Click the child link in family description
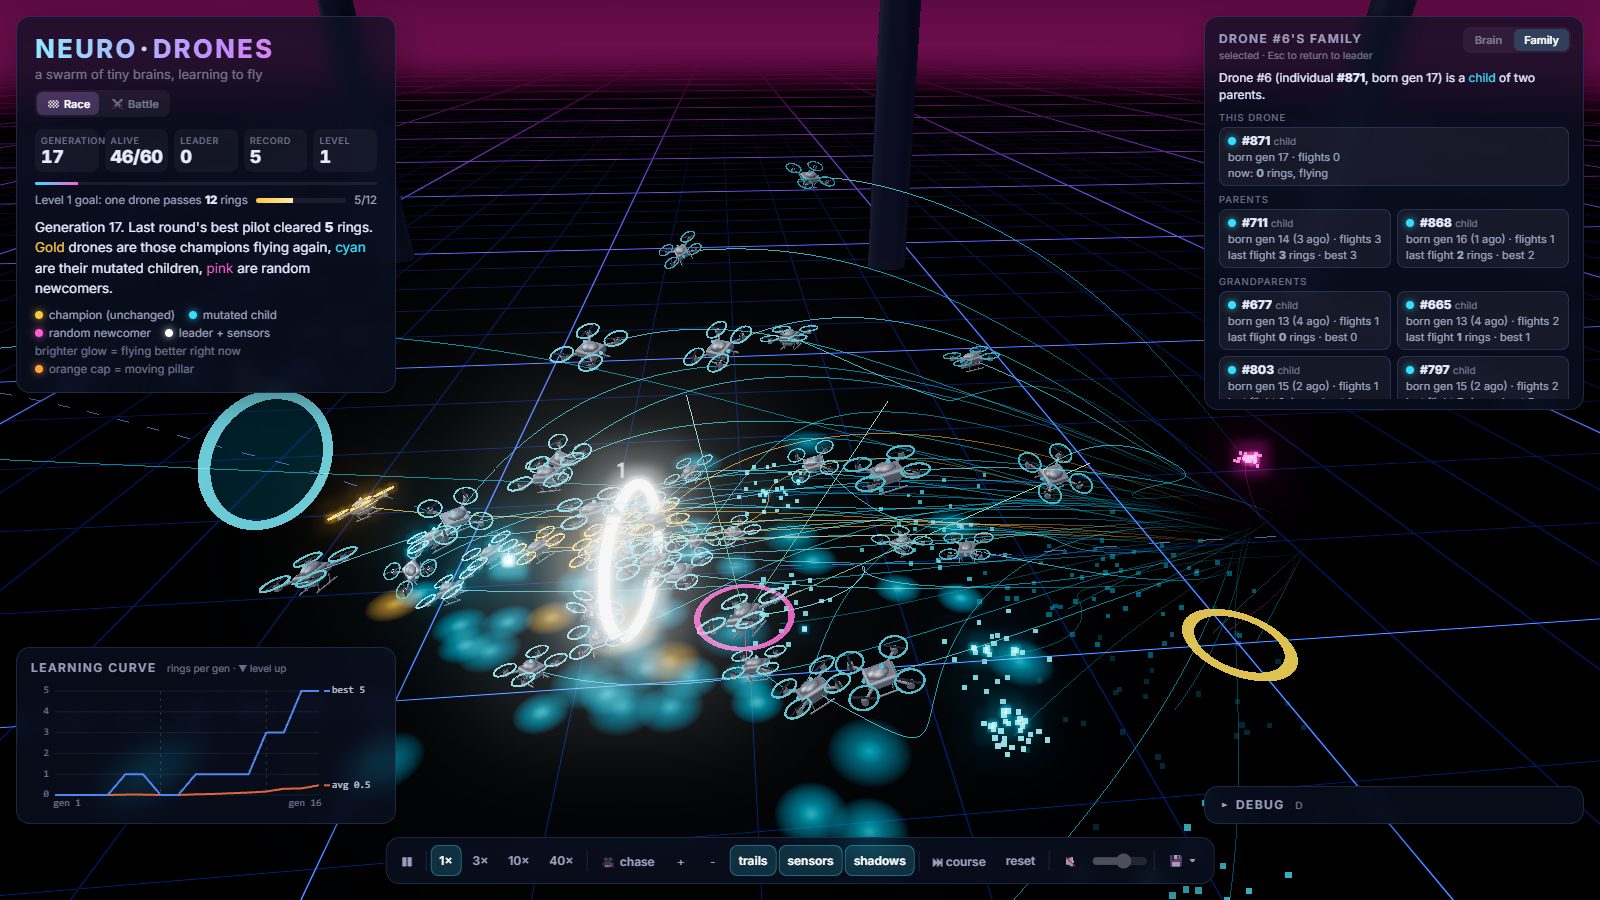This screenshot has width=1600, height=900. pos(1481,78)
